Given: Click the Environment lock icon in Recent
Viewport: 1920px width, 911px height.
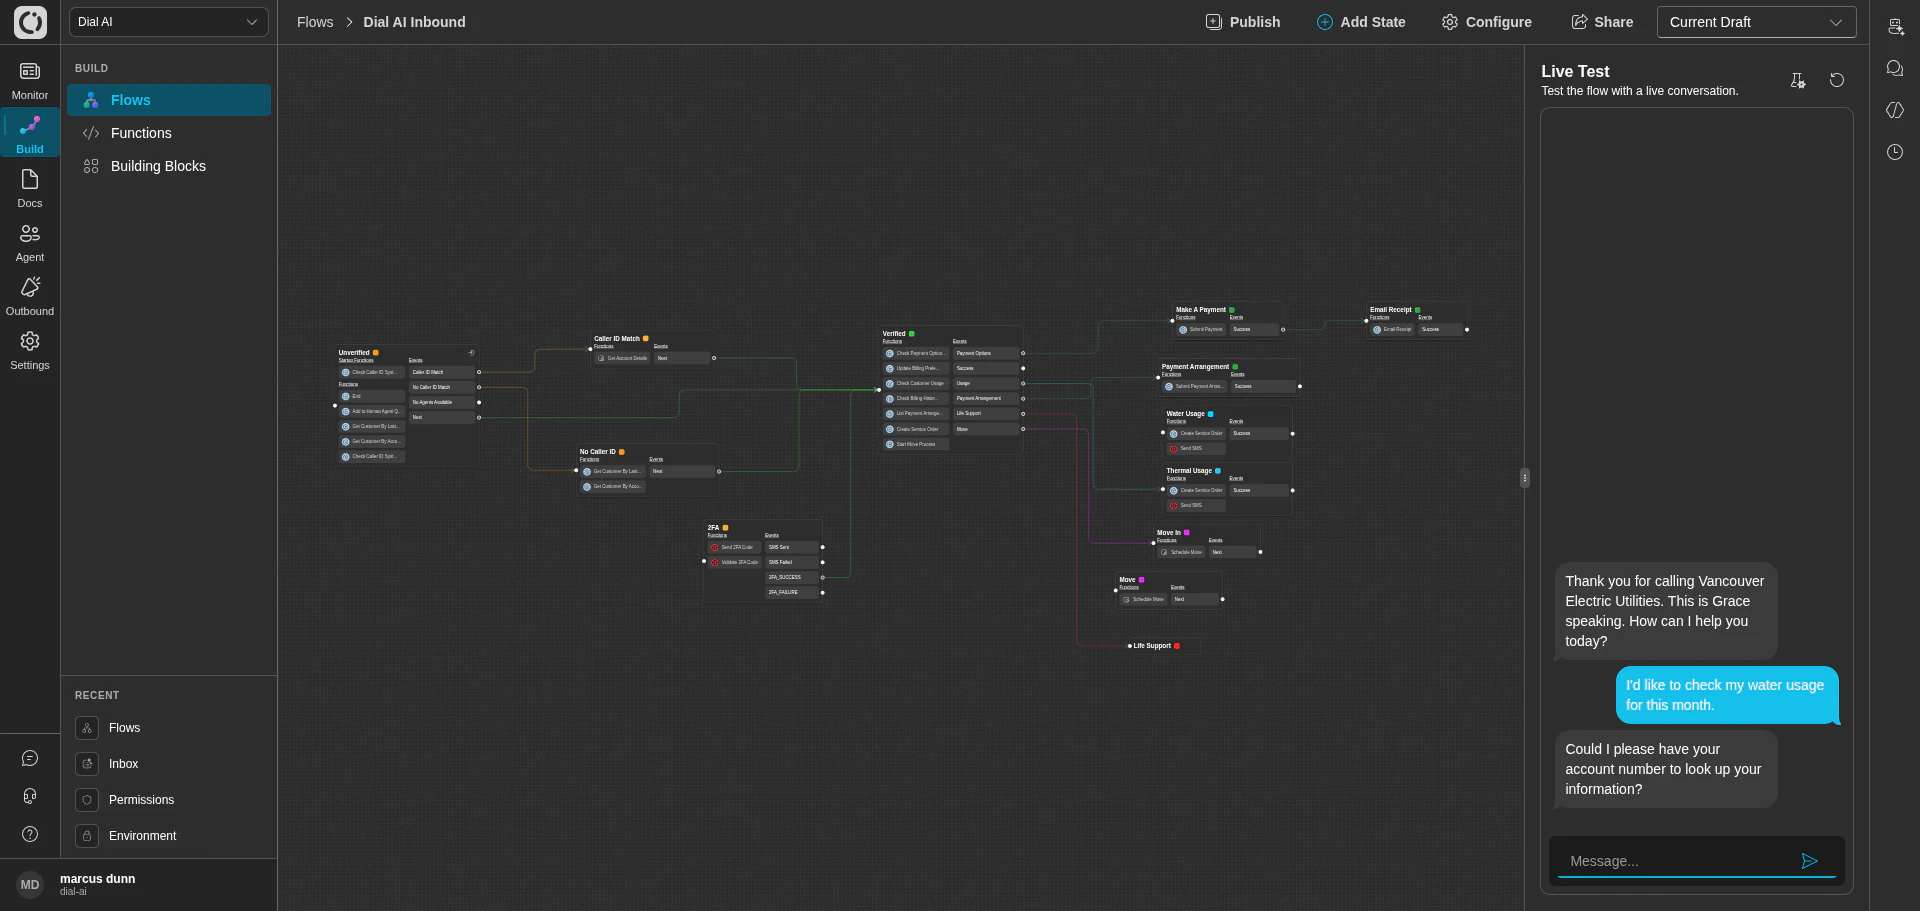Looking at the screenshot, I should point(87,836).
